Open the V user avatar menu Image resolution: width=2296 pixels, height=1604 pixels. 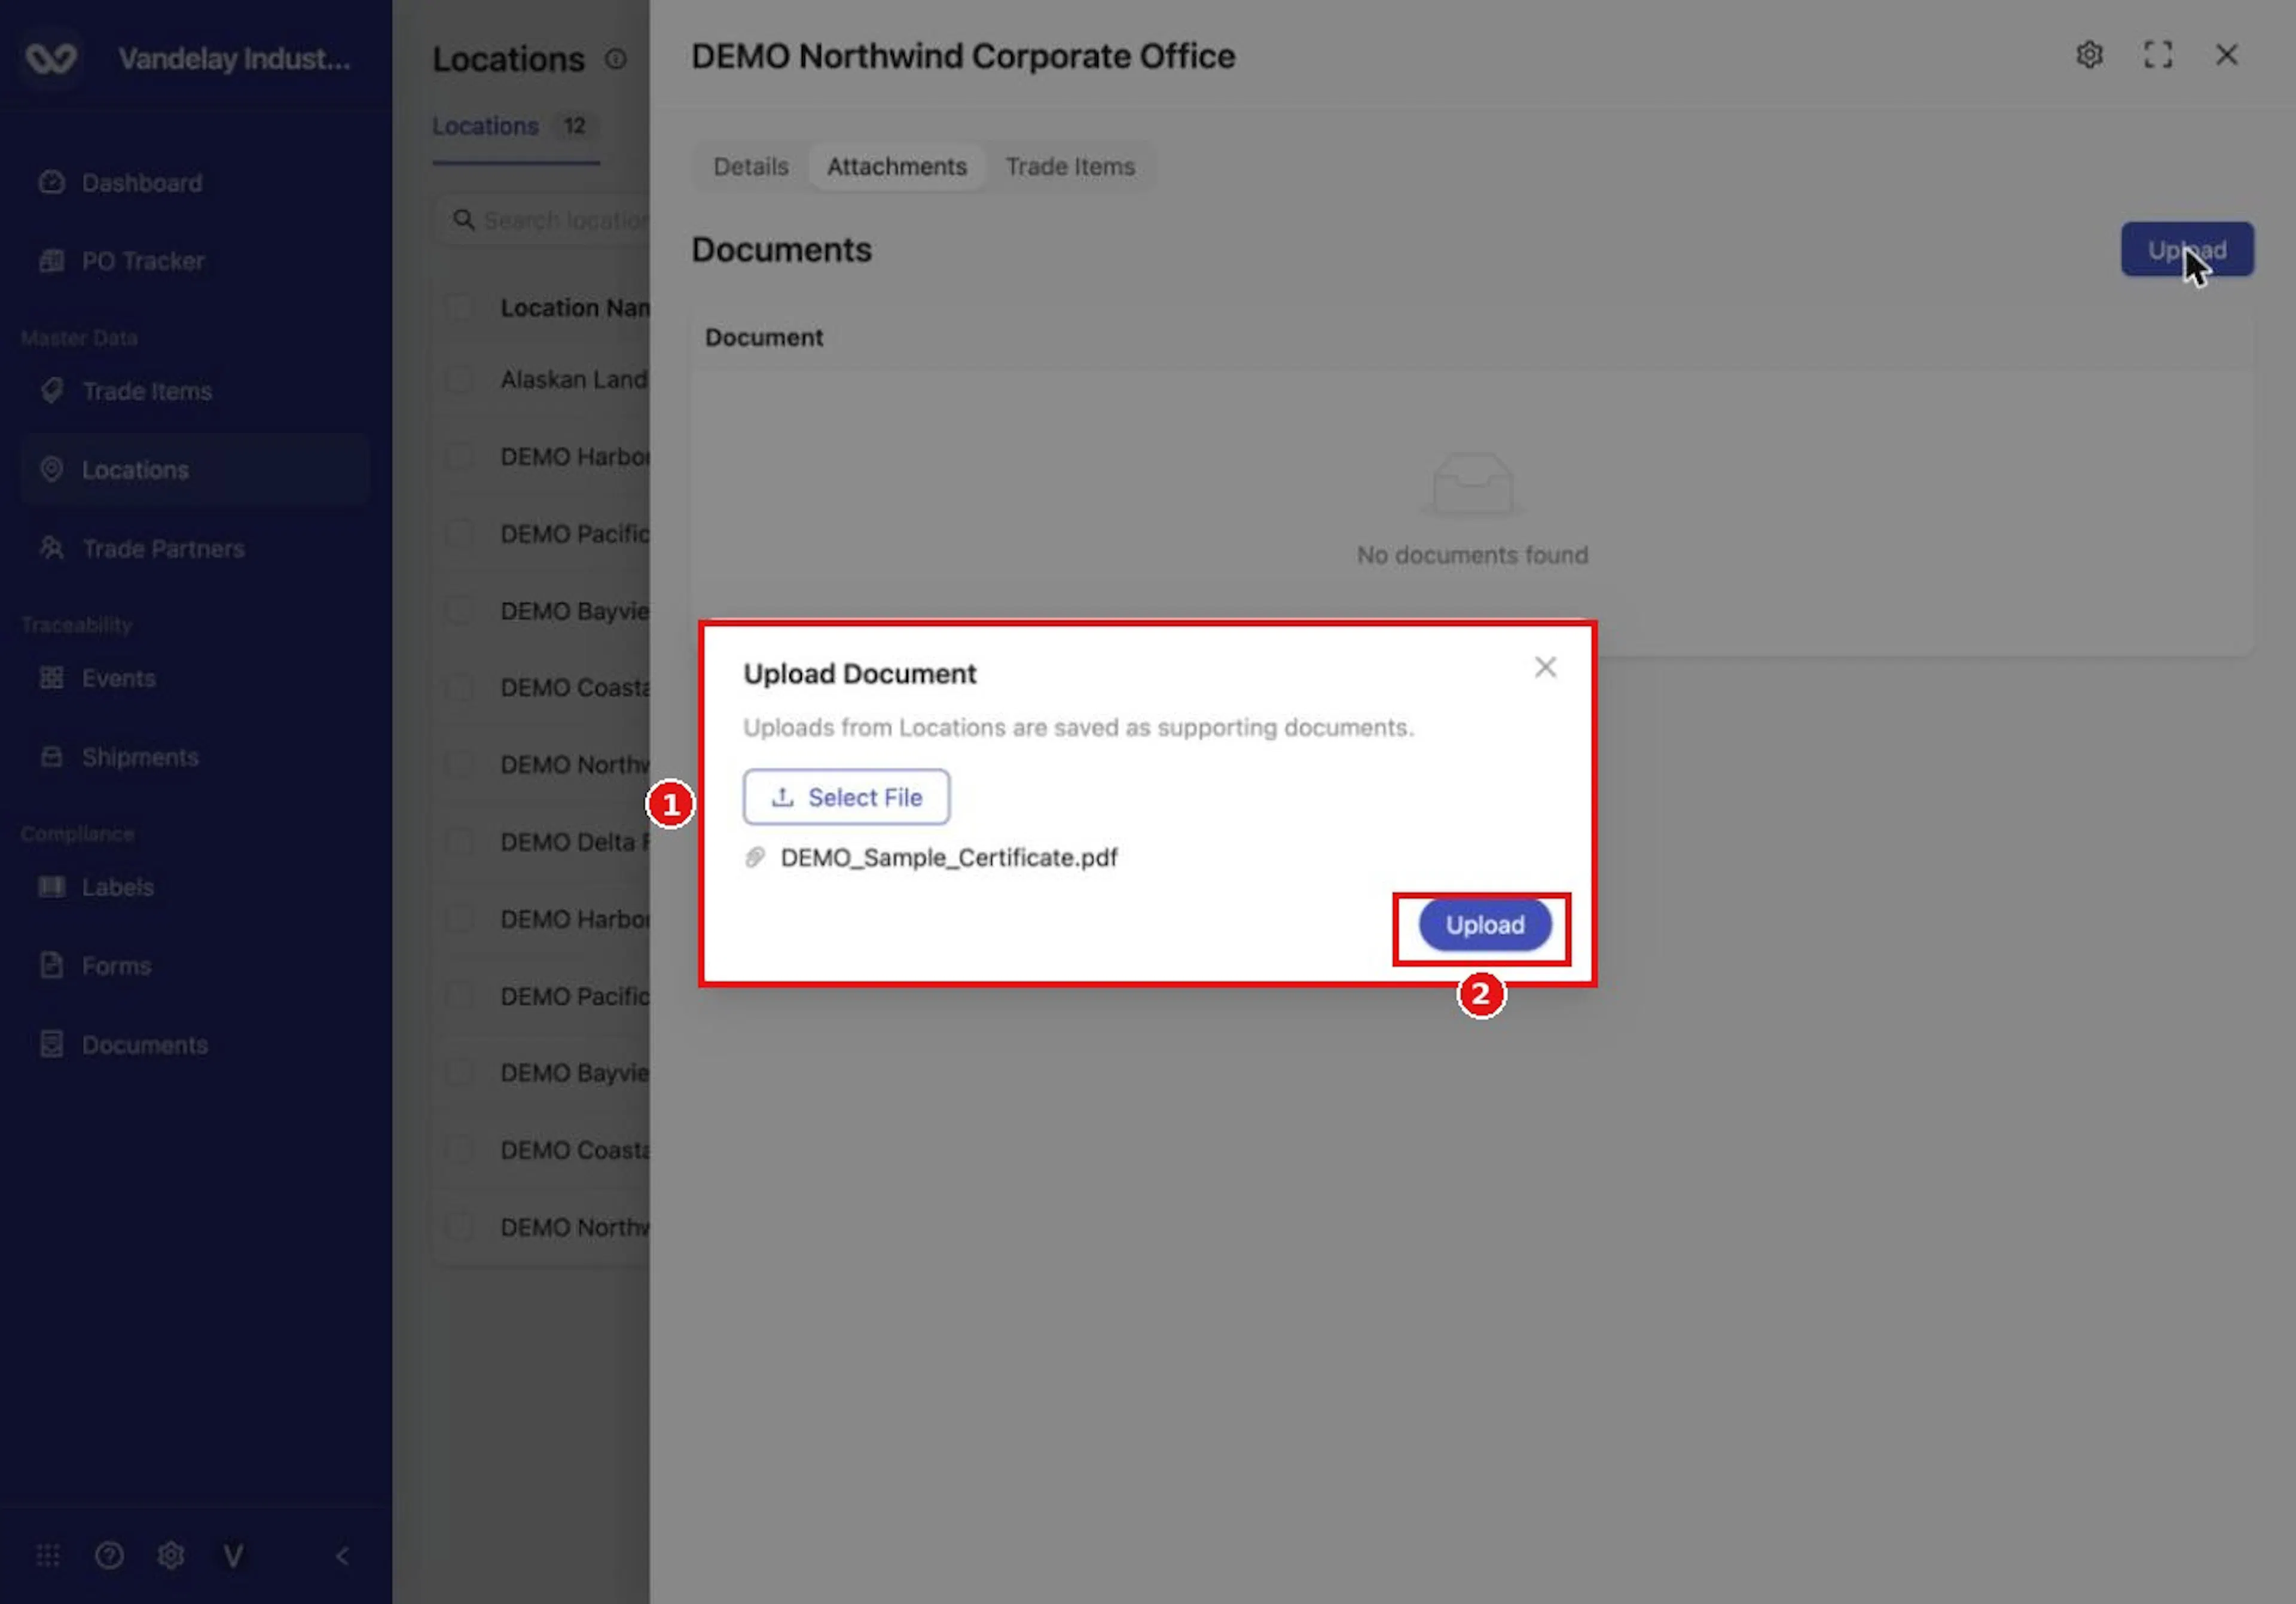coord(233,1555)
